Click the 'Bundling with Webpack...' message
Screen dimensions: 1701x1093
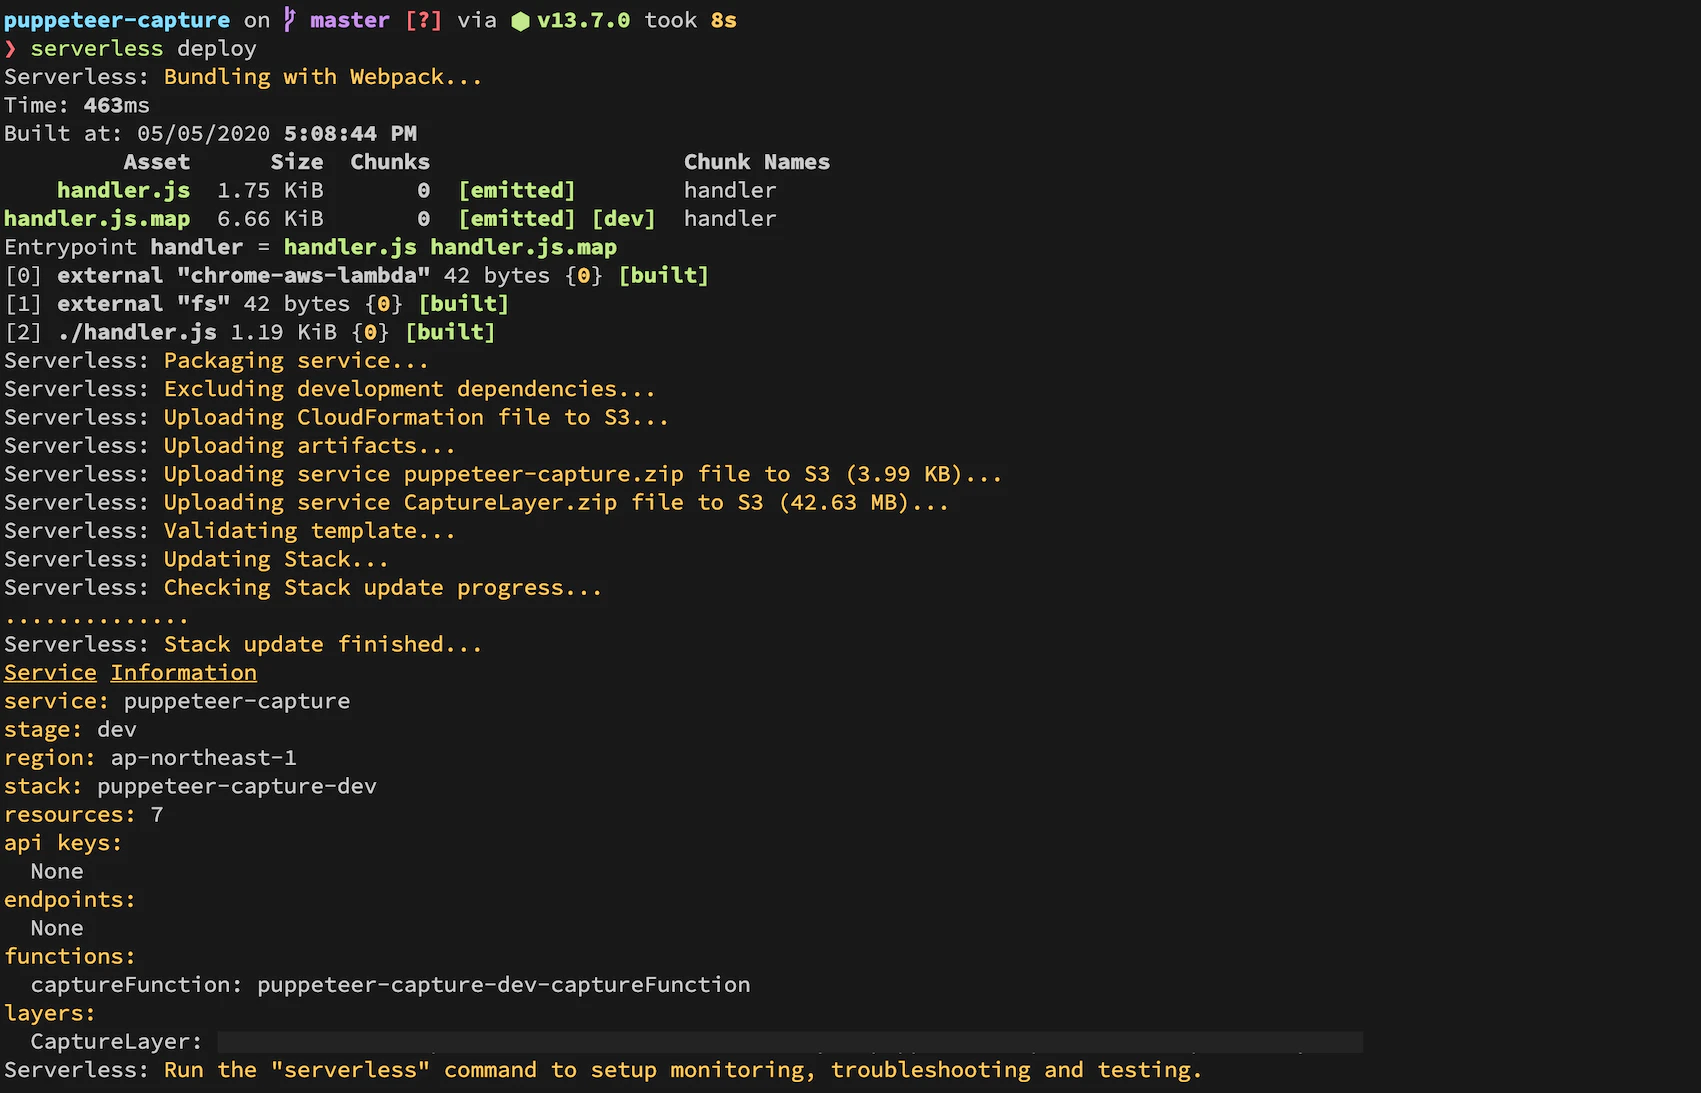click(x=323, y=77)
